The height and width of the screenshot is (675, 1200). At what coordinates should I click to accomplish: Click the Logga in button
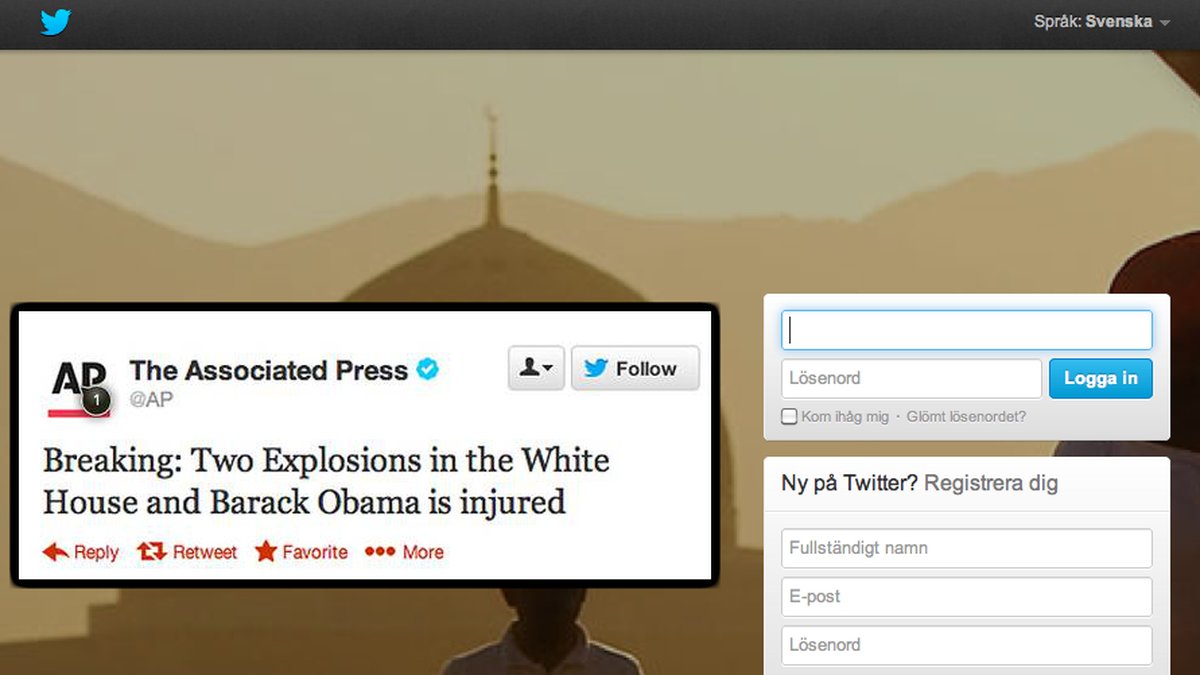(x=1100, y=379)
